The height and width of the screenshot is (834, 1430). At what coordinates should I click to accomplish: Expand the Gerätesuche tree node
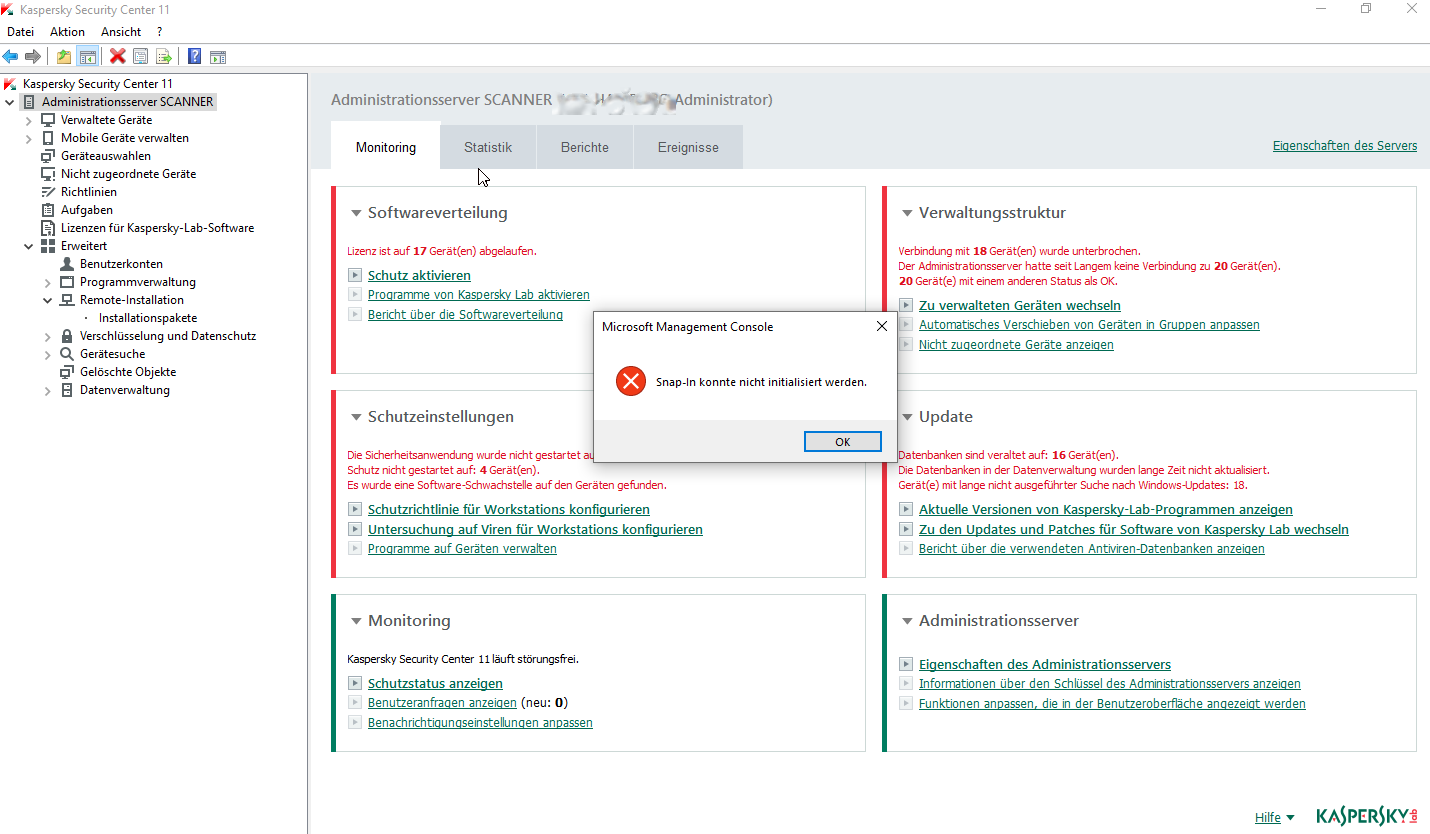48,354
